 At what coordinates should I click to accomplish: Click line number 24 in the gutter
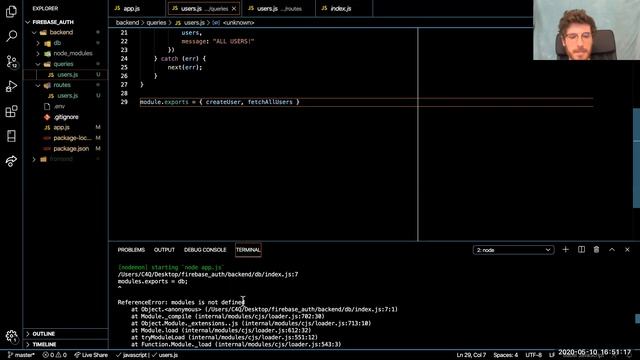point(124,59)
